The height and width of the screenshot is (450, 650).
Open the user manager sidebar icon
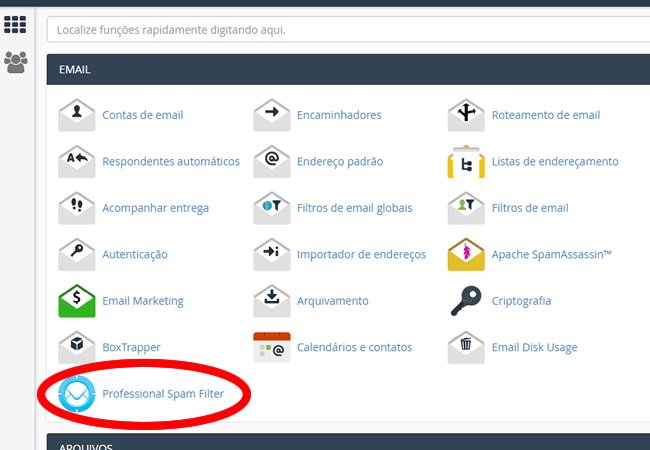[x=15, y=62]
